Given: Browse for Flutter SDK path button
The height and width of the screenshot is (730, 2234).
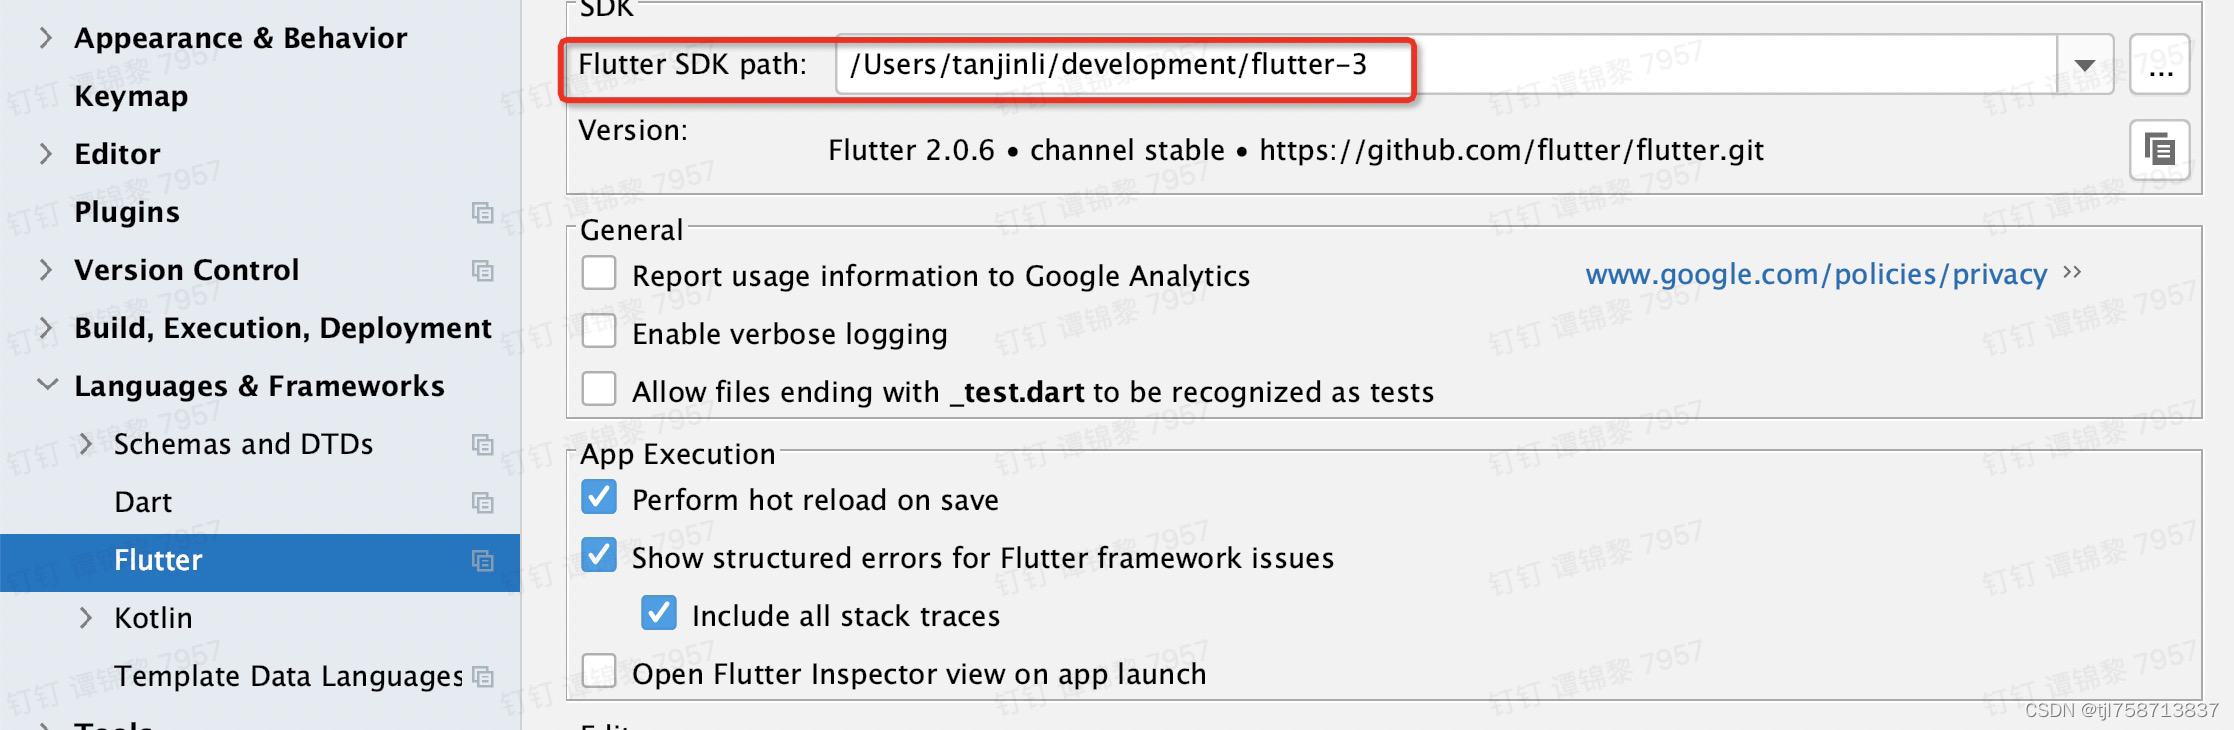Looking at the screenshot, I should click(2160, 65).
